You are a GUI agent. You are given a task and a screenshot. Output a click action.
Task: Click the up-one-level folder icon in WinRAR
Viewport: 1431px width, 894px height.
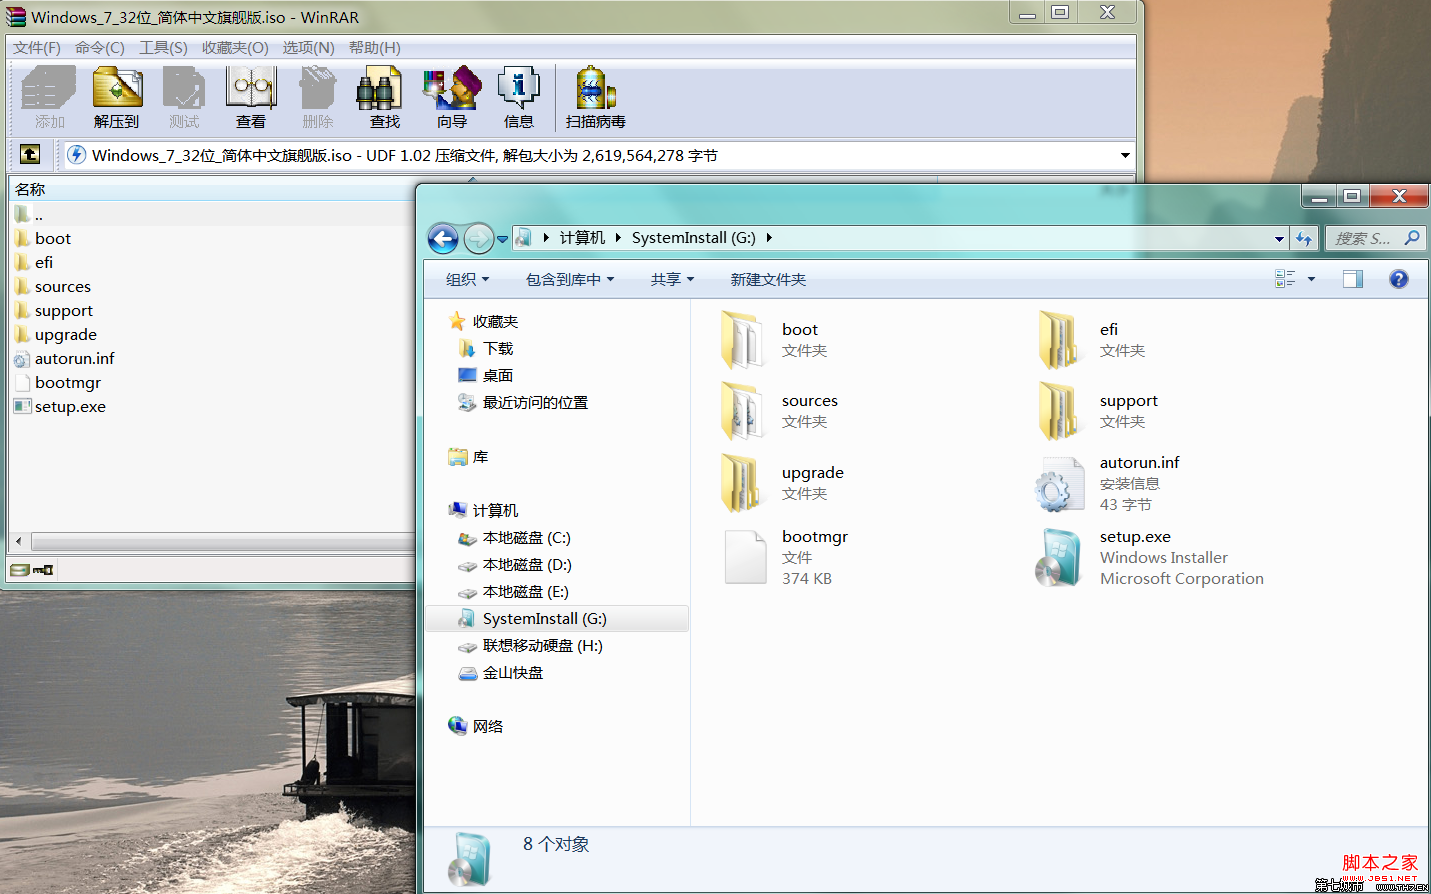[x=29, y=155]
